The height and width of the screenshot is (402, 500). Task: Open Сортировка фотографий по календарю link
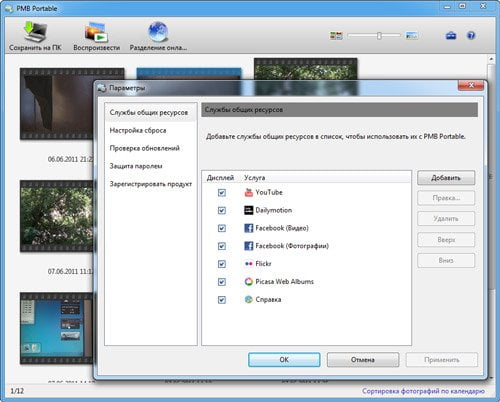[423, 391]
